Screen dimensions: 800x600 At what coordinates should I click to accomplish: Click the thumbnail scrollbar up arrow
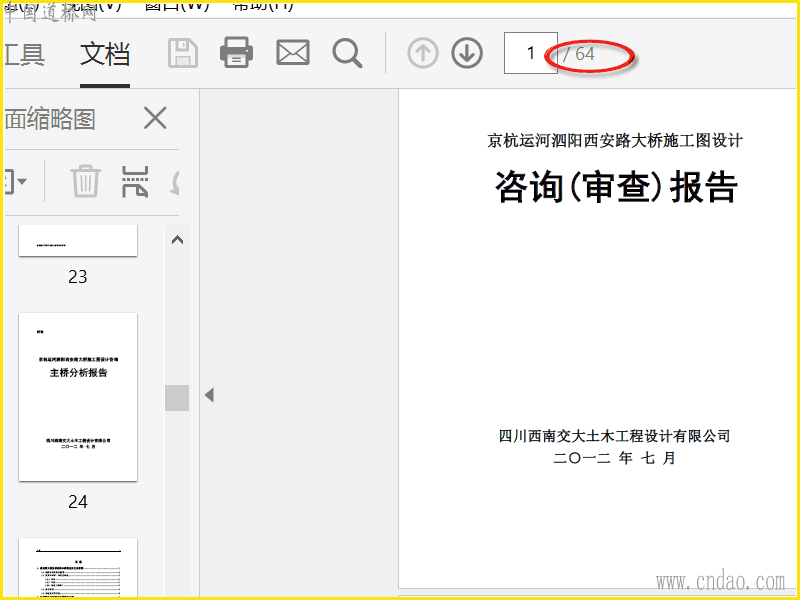point(177,240)
